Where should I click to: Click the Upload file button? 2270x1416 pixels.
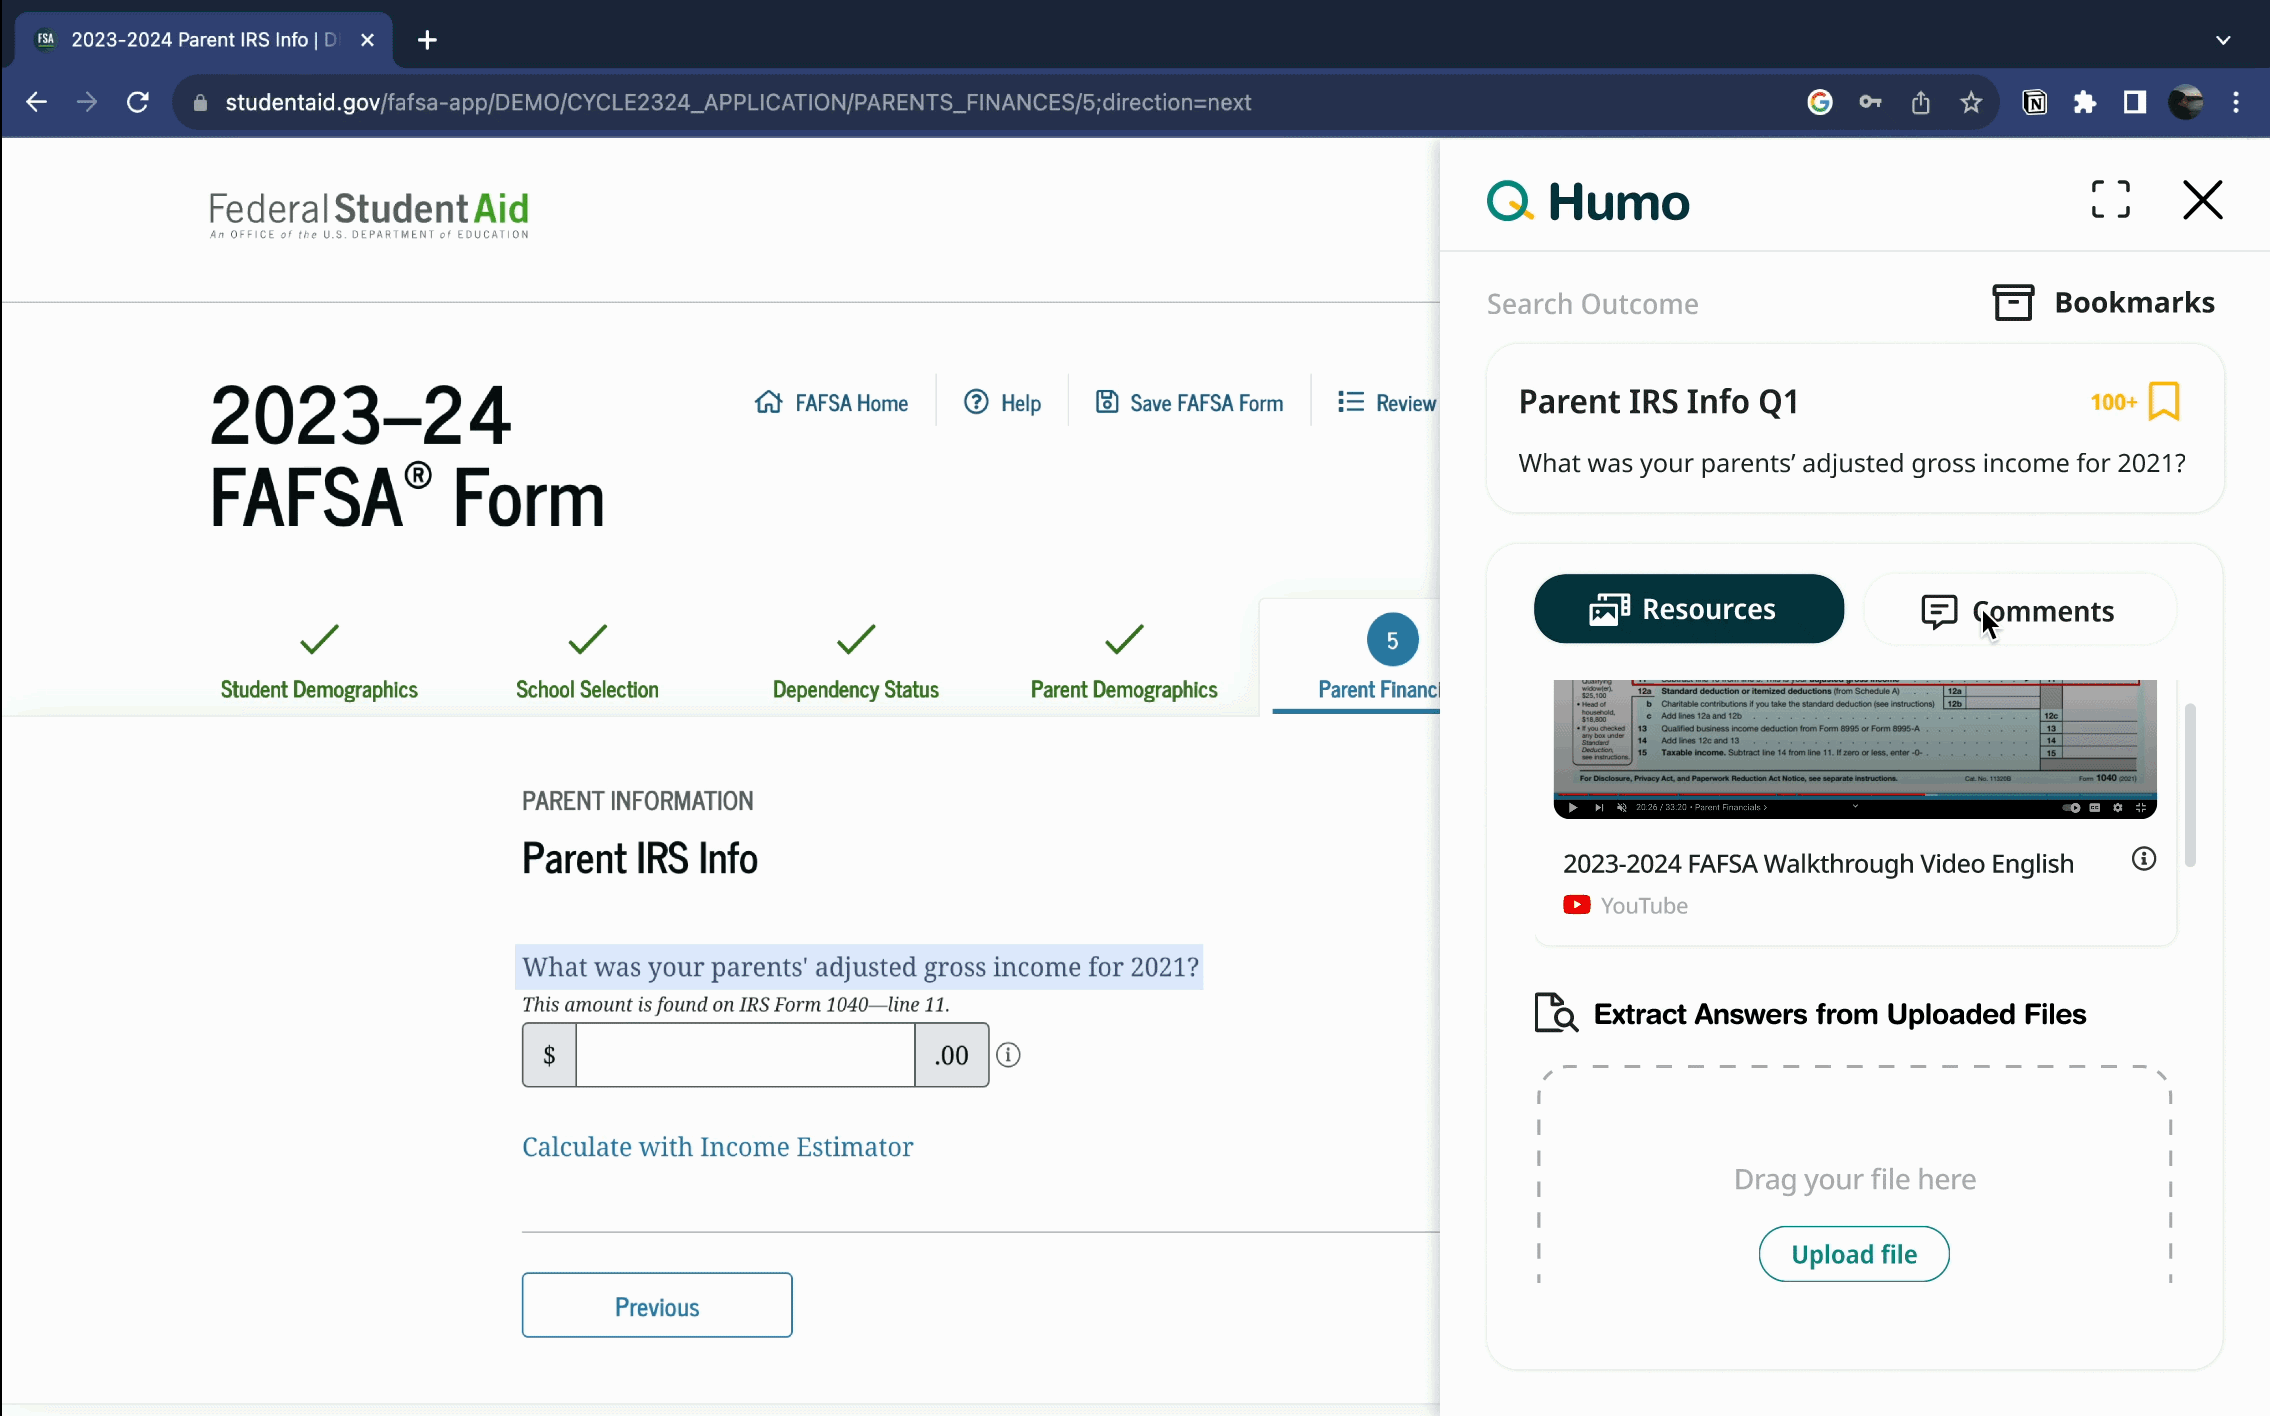tap(1854, 1254)
